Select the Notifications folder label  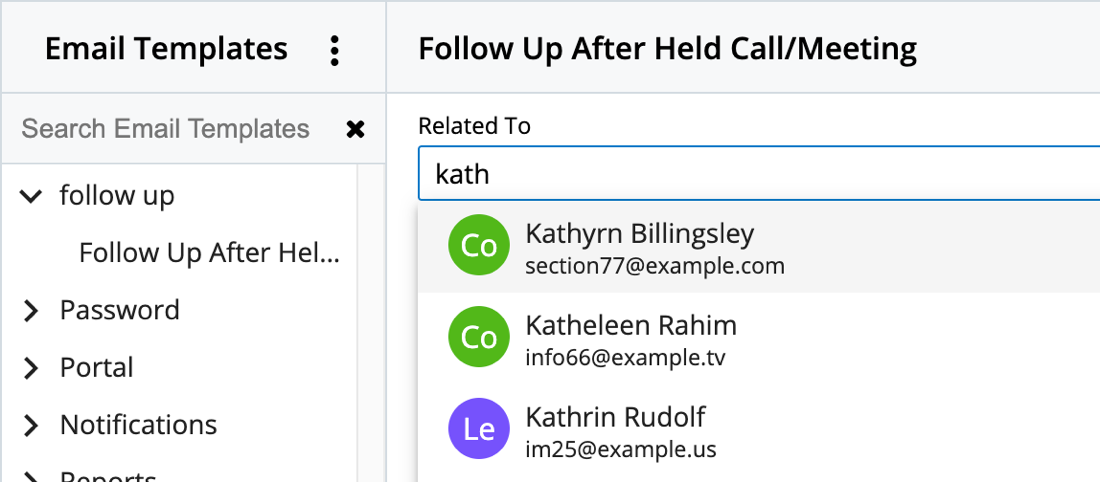tap(138, 426)
